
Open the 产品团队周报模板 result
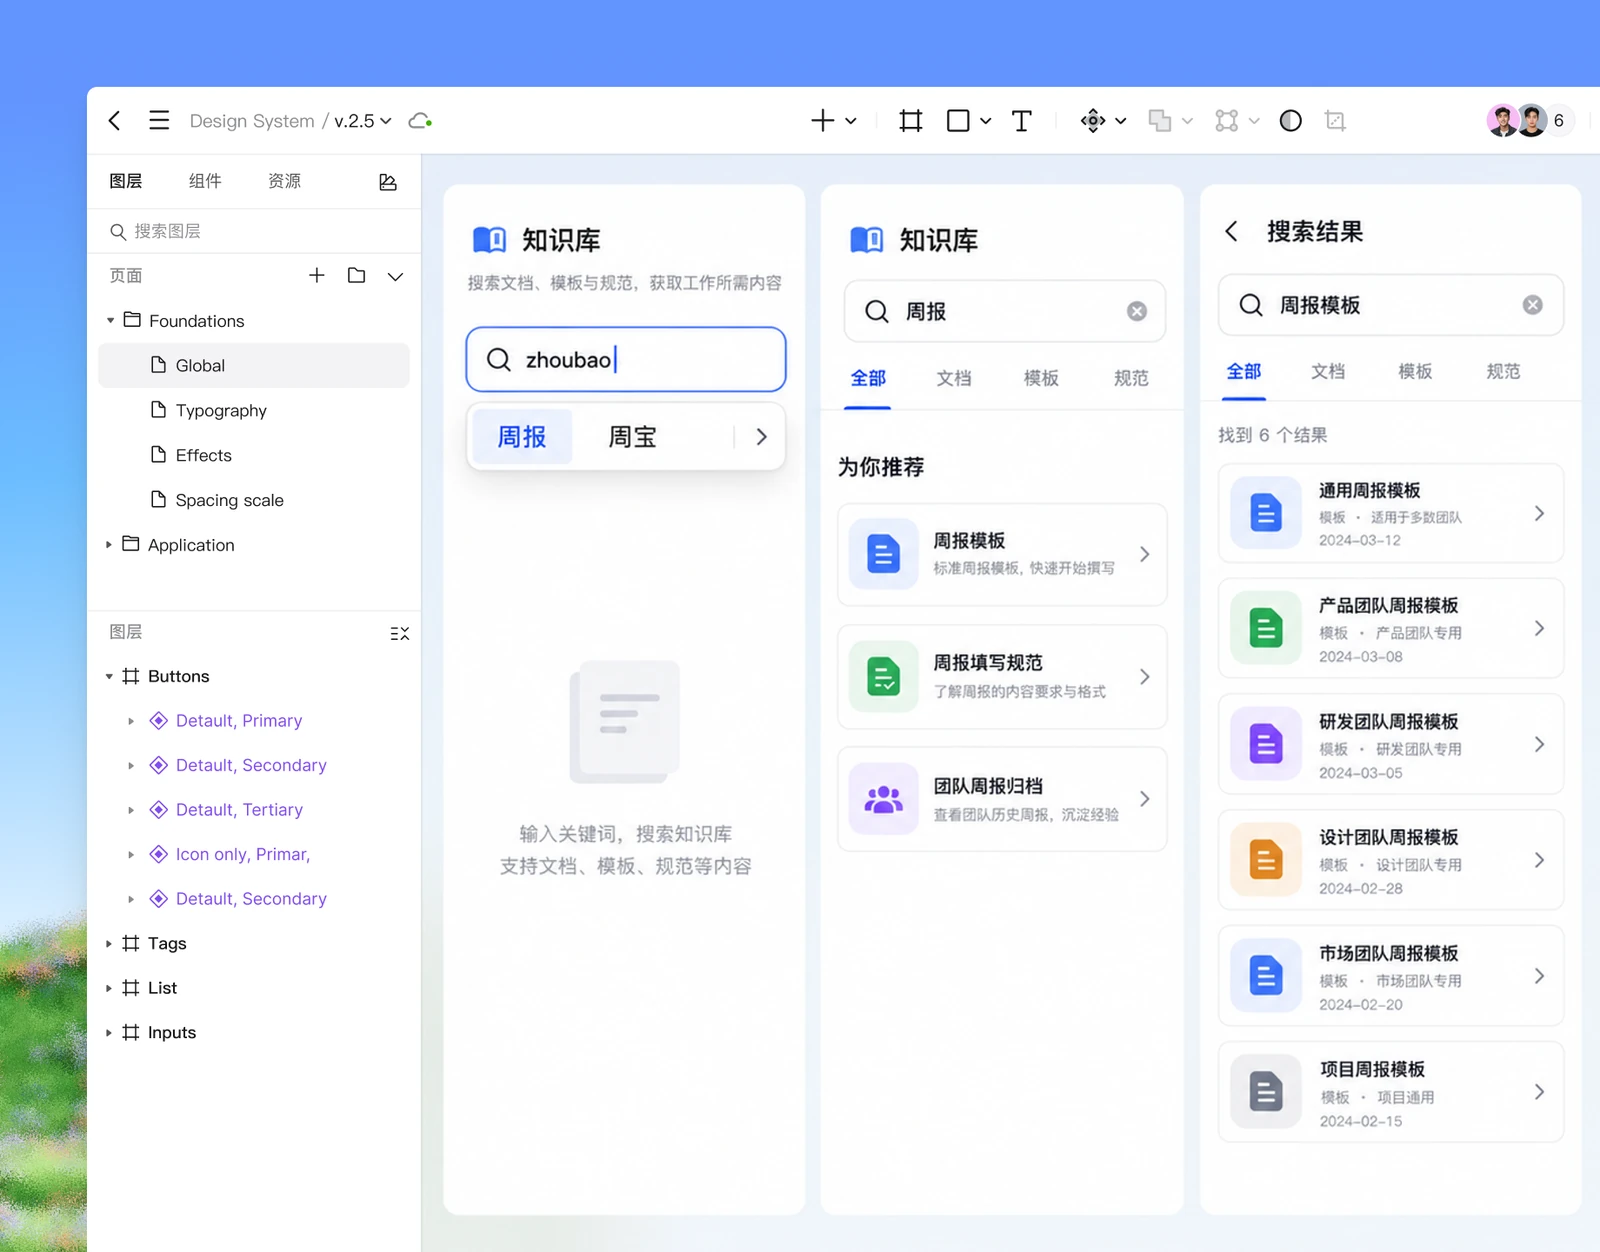coord(1391,629)
